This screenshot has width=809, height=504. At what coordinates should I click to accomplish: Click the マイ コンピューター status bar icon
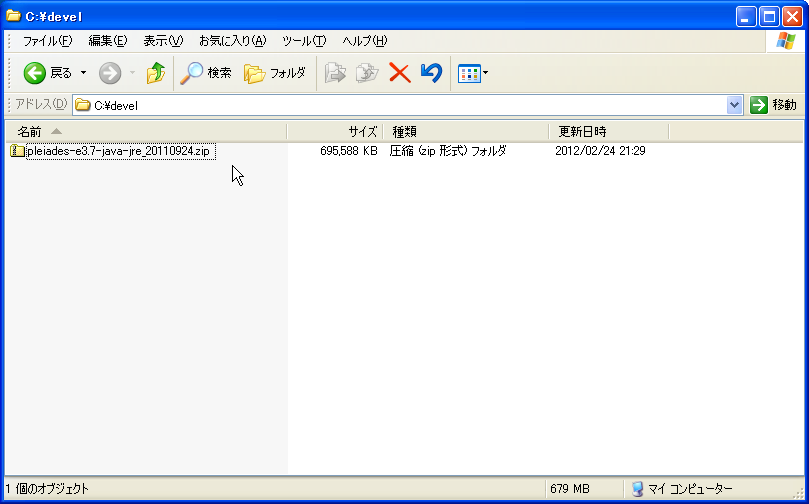(638, 489)
